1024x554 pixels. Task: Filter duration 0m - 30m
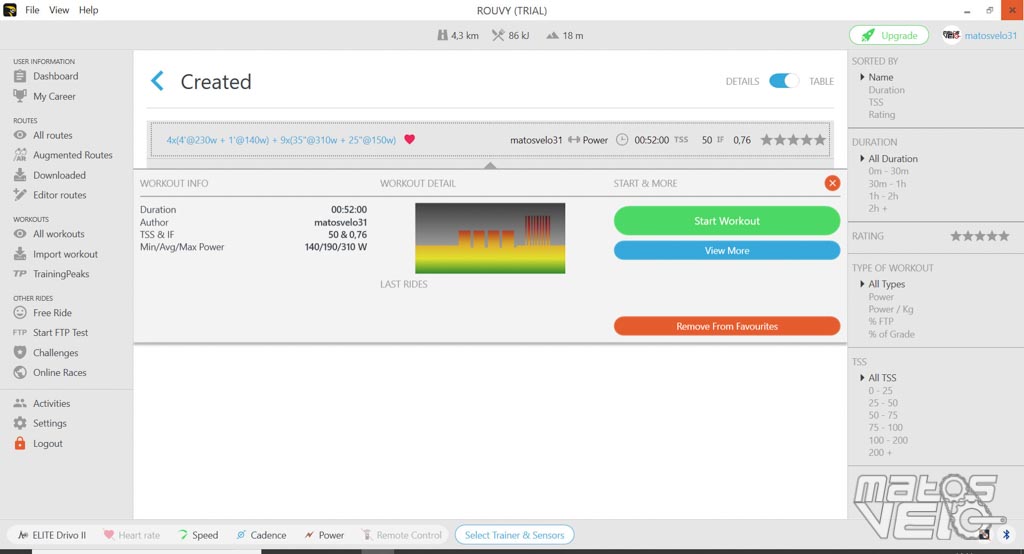tap(888, 171)
